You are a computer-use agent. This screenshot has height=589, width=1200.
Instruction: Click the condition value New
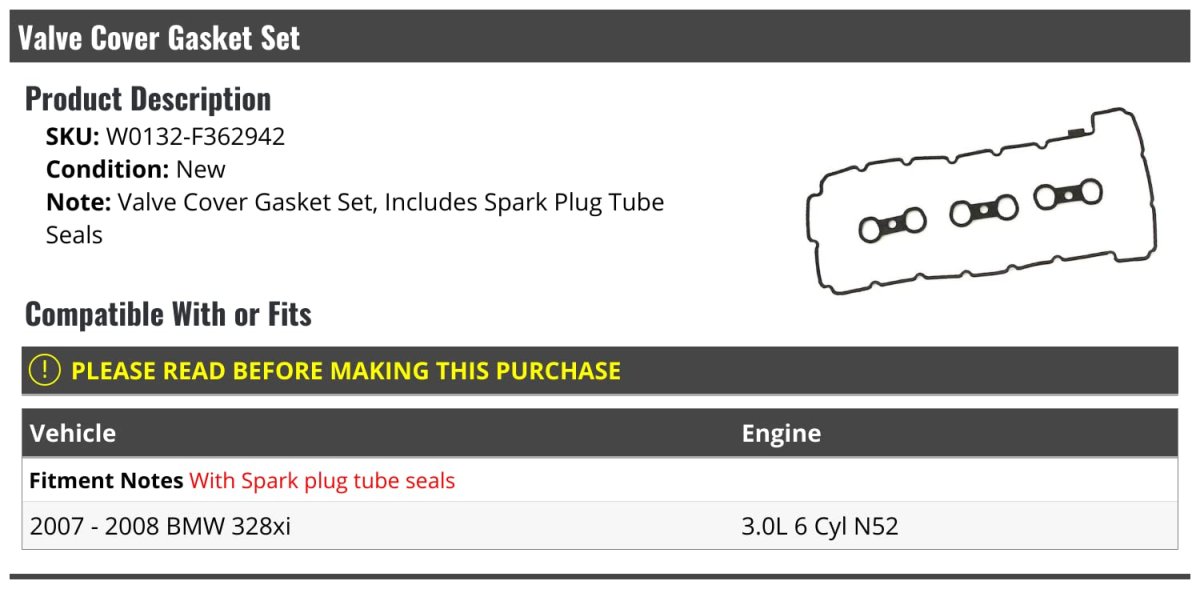[x=201, y=169]
